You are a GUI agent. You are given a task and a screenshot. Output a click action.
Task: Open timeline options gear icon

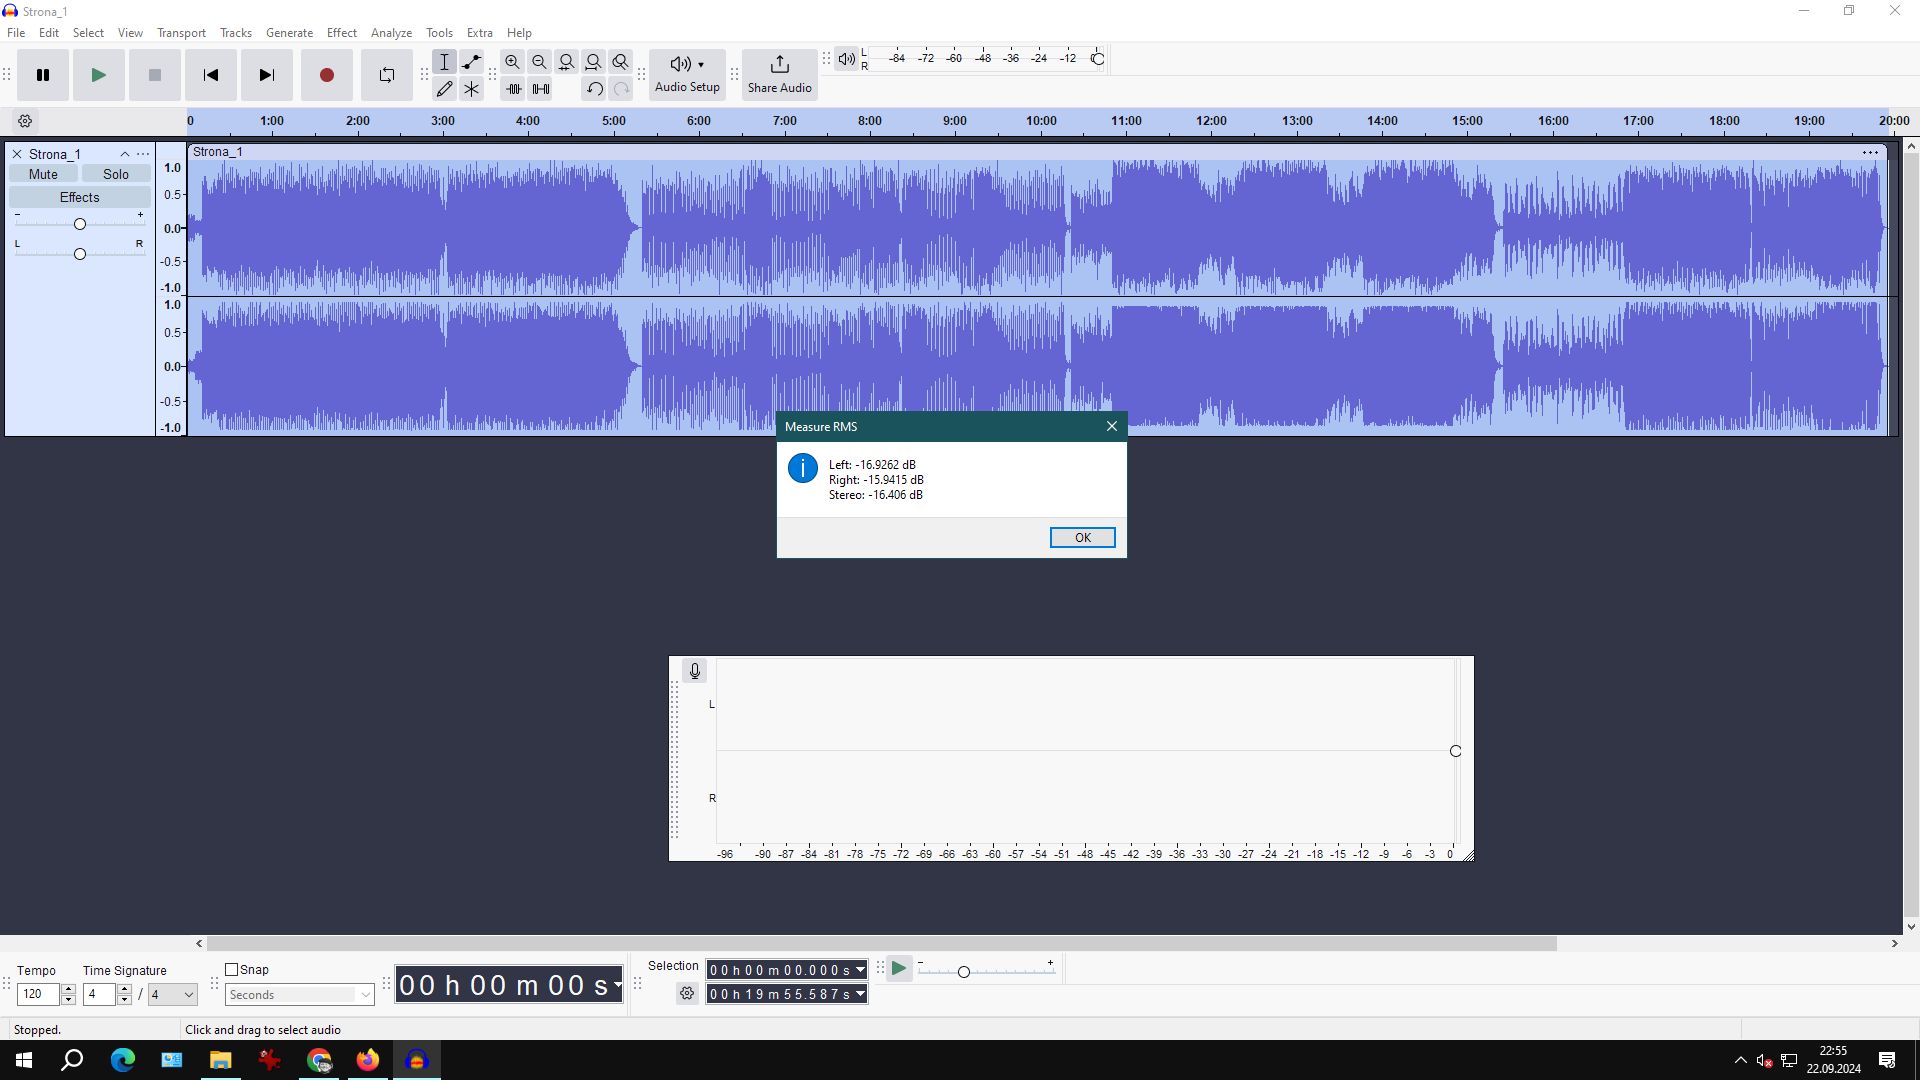[x=25, y=121]
